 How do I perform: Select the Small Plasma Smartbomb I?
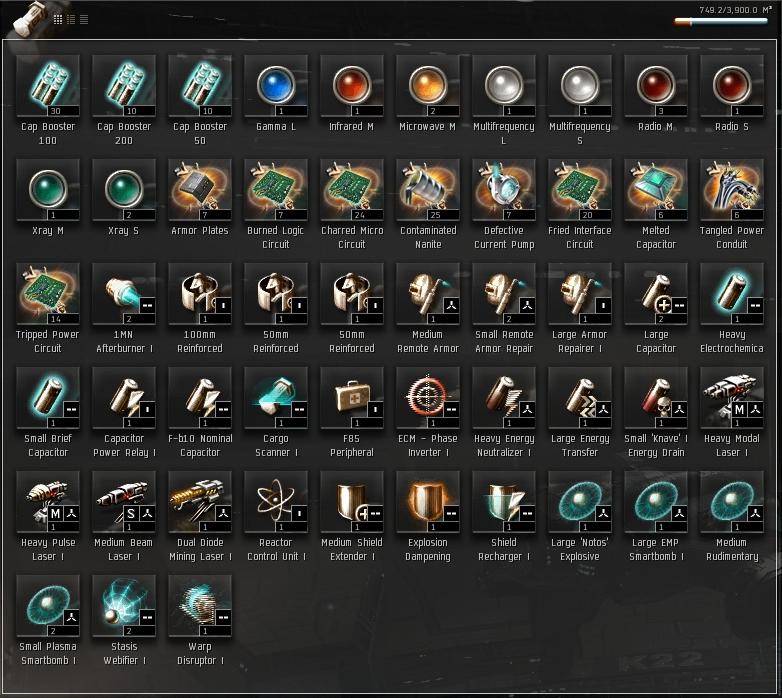tap(48, 606)
